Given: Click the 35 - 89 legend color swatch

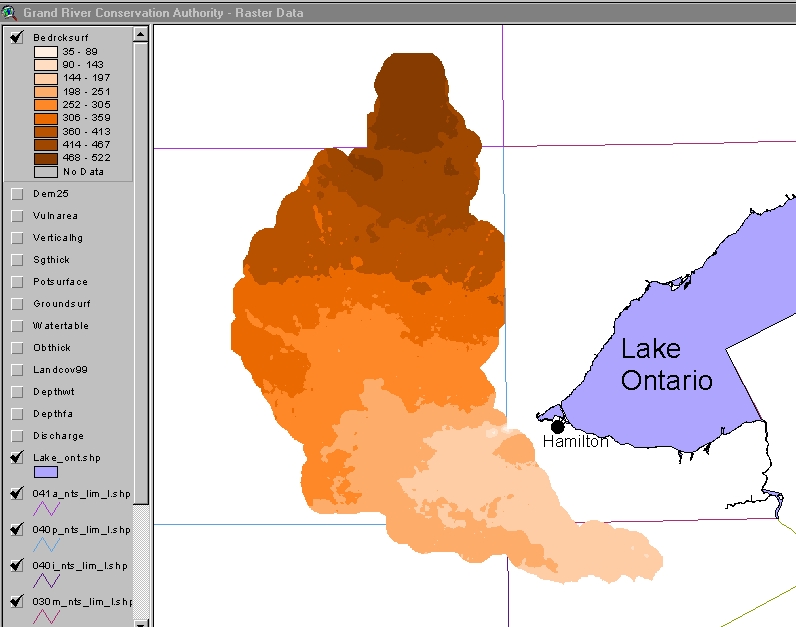Looking at the screenshot, I should [46, 52].
